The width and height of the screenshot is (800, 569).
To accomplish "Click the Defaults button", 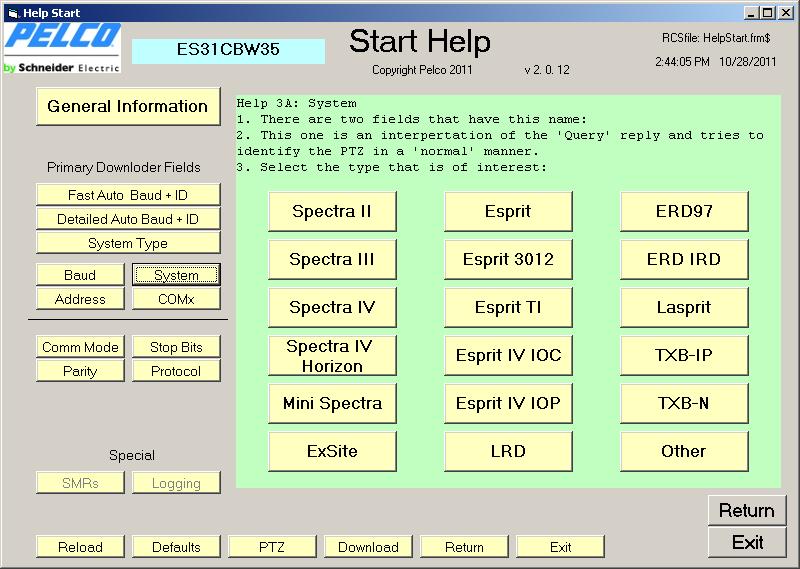I will pos(176,547).
